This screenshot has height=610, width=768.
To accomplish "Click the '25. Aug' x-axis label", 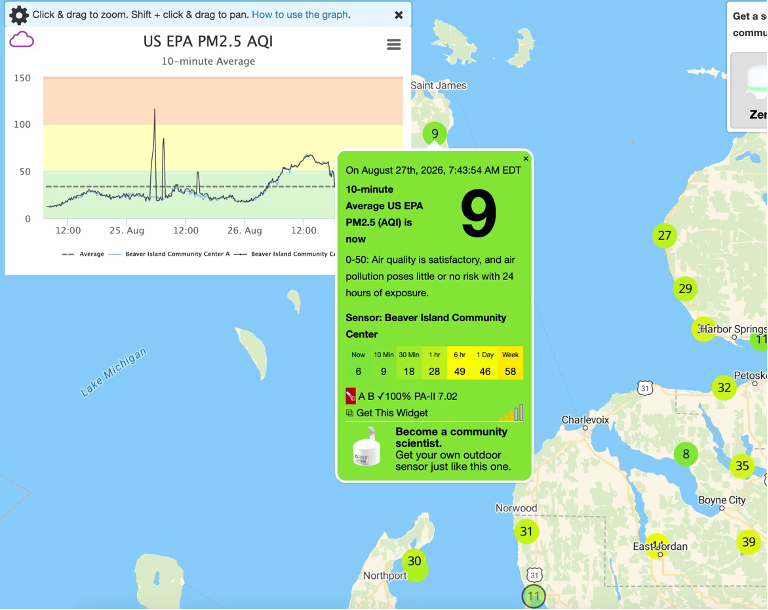I will [x=126, y=230].
